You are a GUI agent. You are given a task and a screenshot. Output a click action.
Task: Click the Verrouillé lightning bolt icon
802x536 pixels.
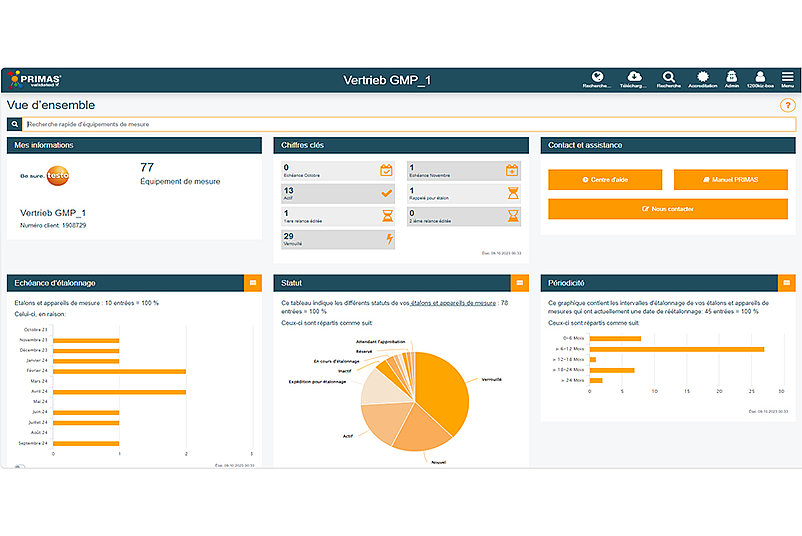pyautogui.click(x=389, y=239)
